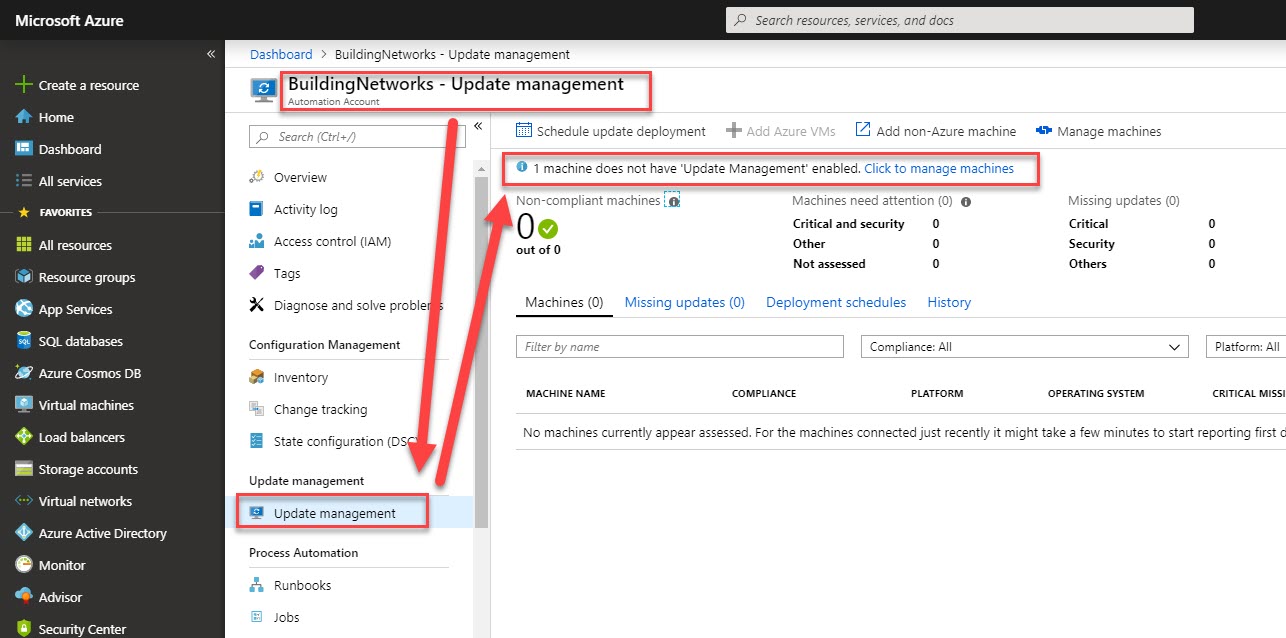Open the Deployment schedules tab
The width and height of the screenshot is (1286, 638).
[836, 302]
